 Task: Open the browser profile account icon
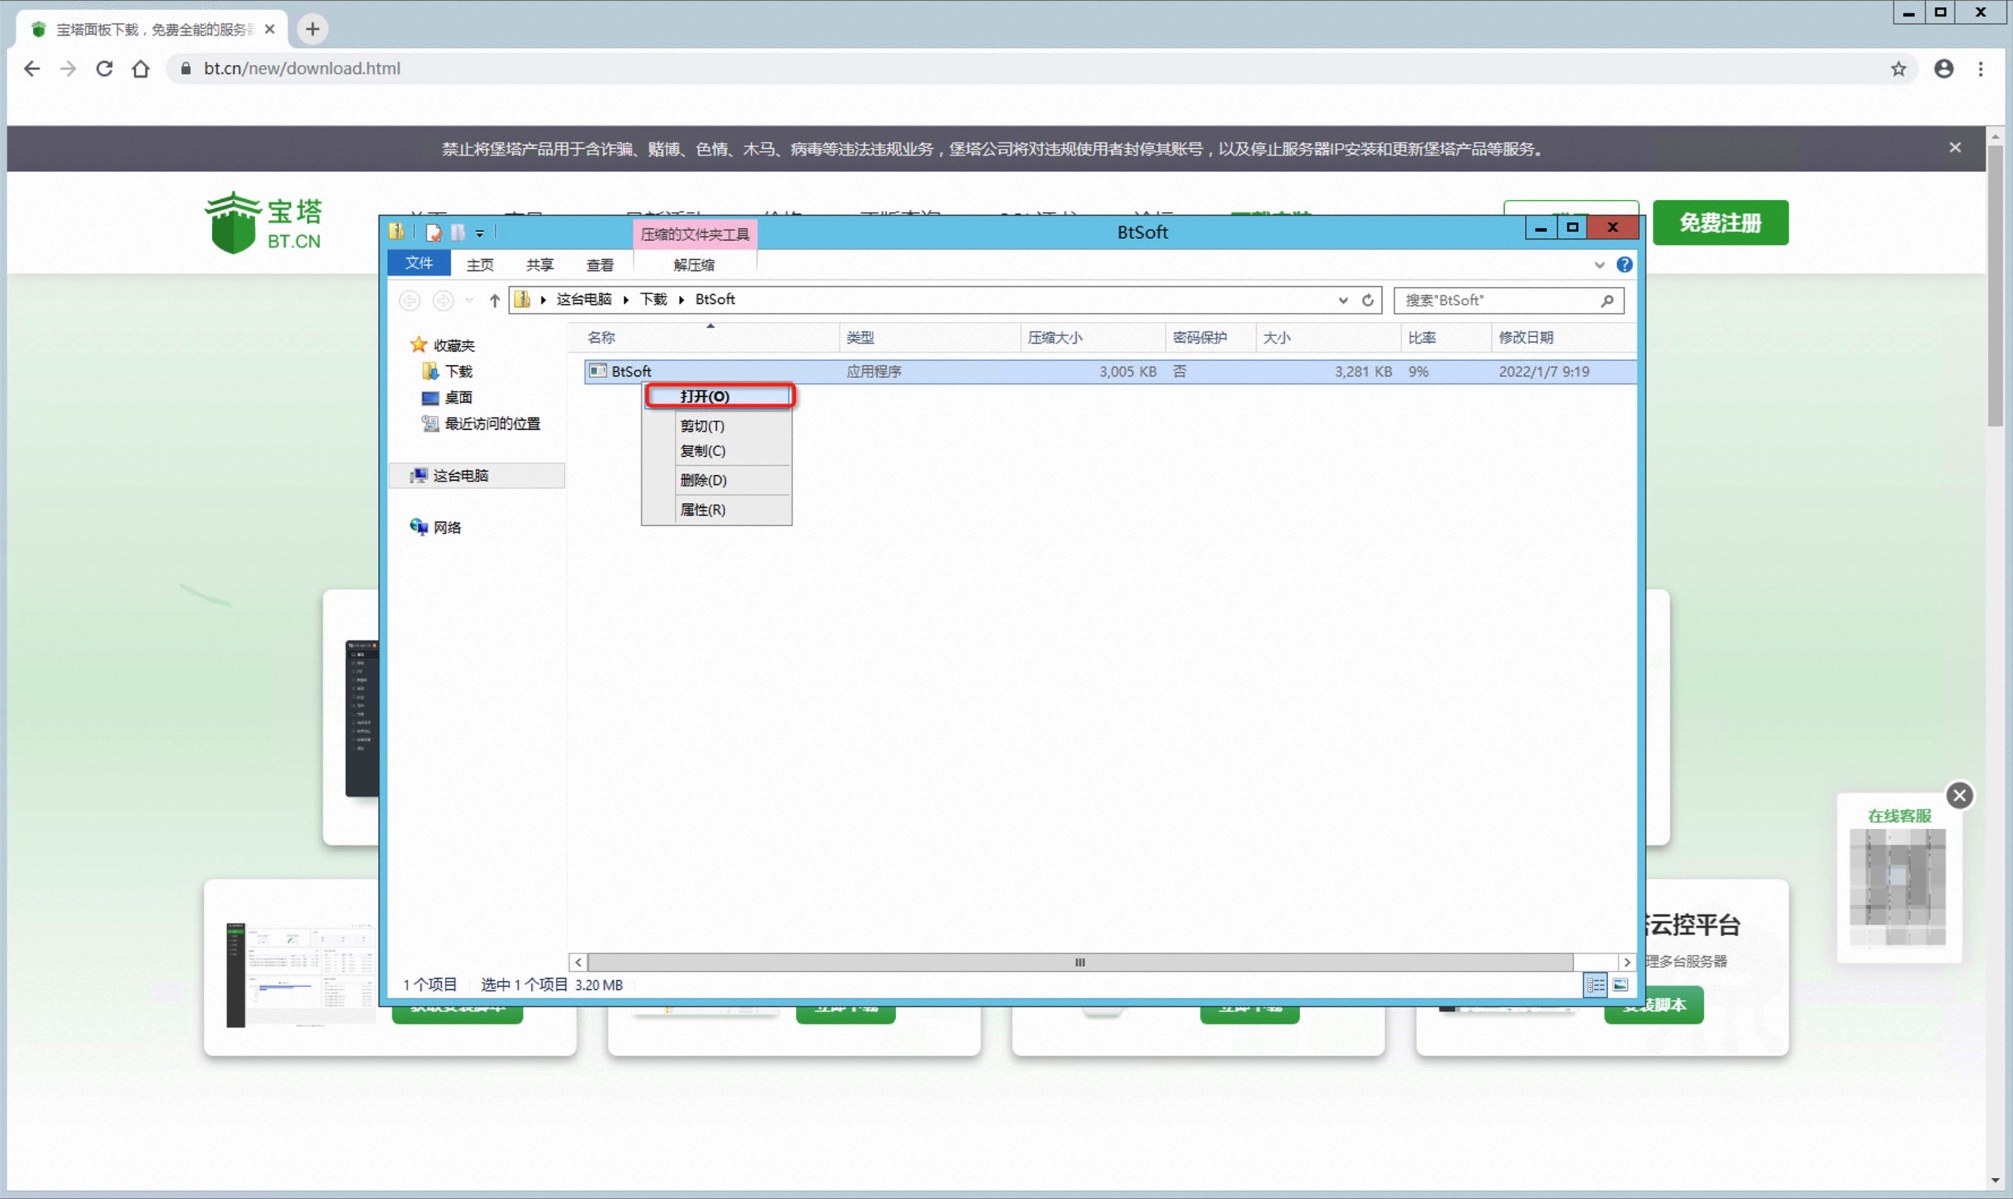pos(1943,68)
